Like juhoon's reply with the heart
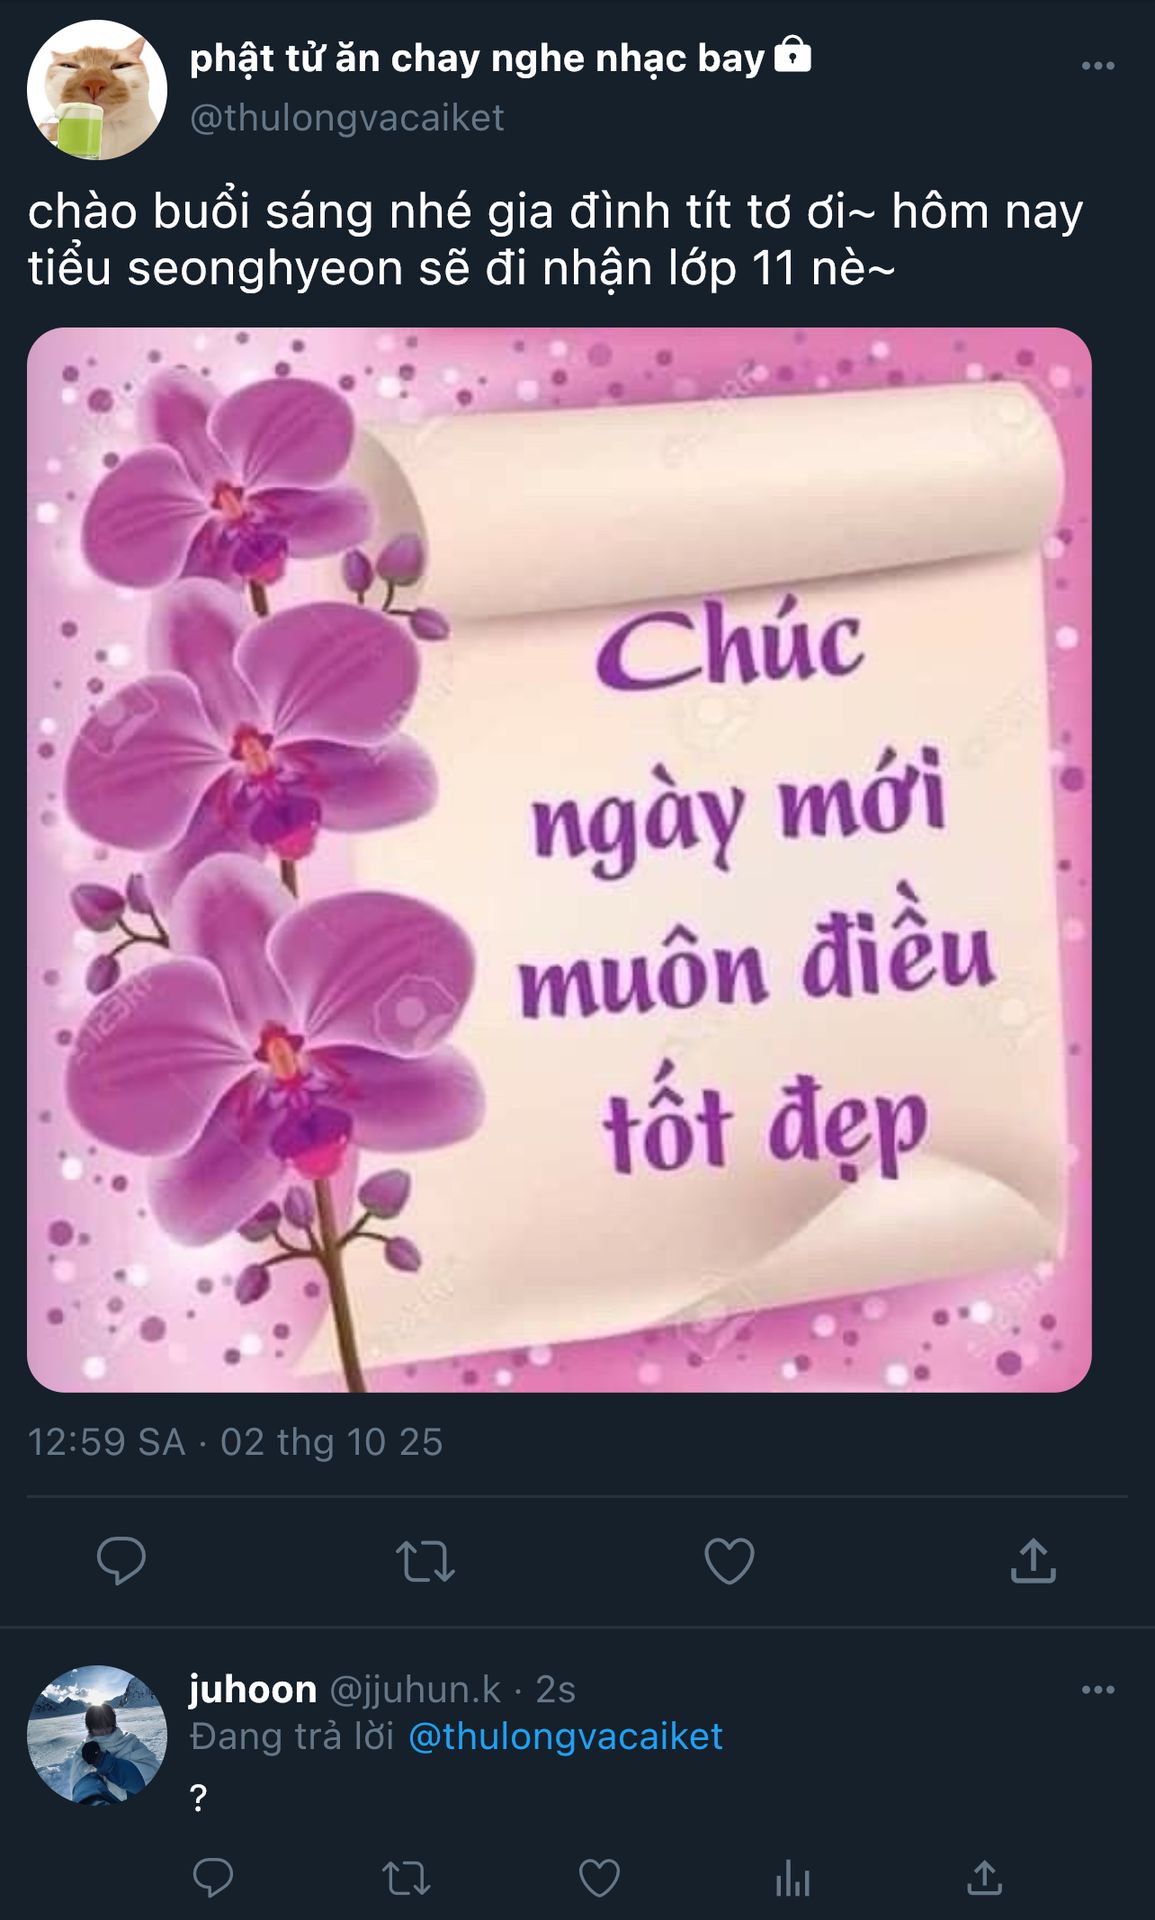Image resolution: width=1155 pixels, height=1920 pixels. (x=599, y=1878)
